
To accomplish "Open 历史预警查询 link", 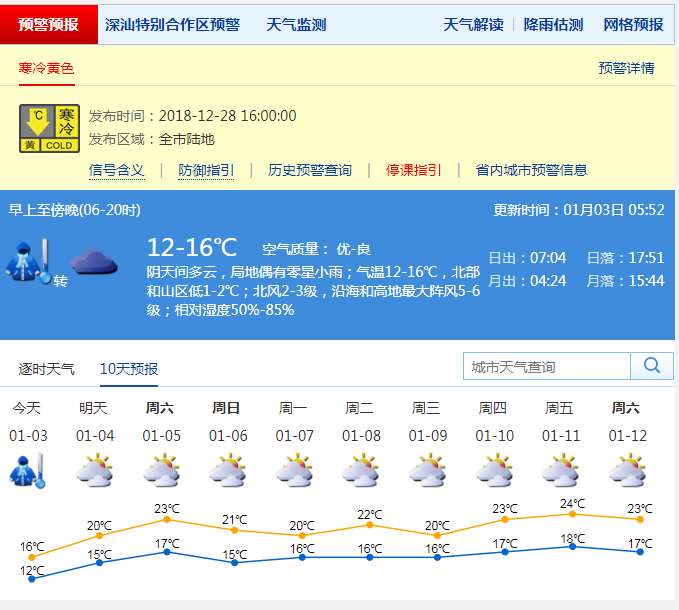I will (x=310, y=170).
